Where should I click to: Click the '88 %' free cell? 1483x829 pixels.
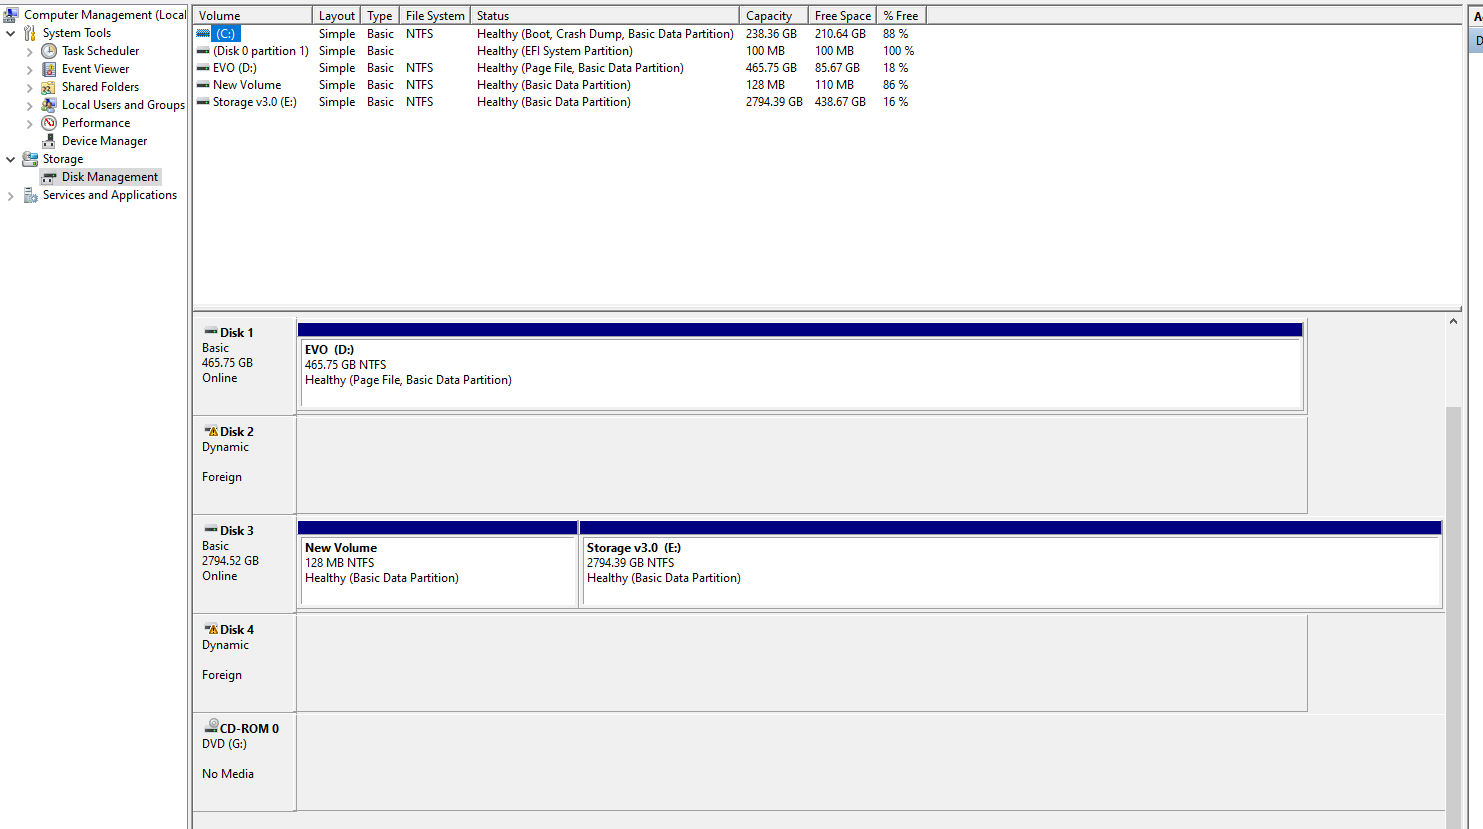click(x=896, y=34)
